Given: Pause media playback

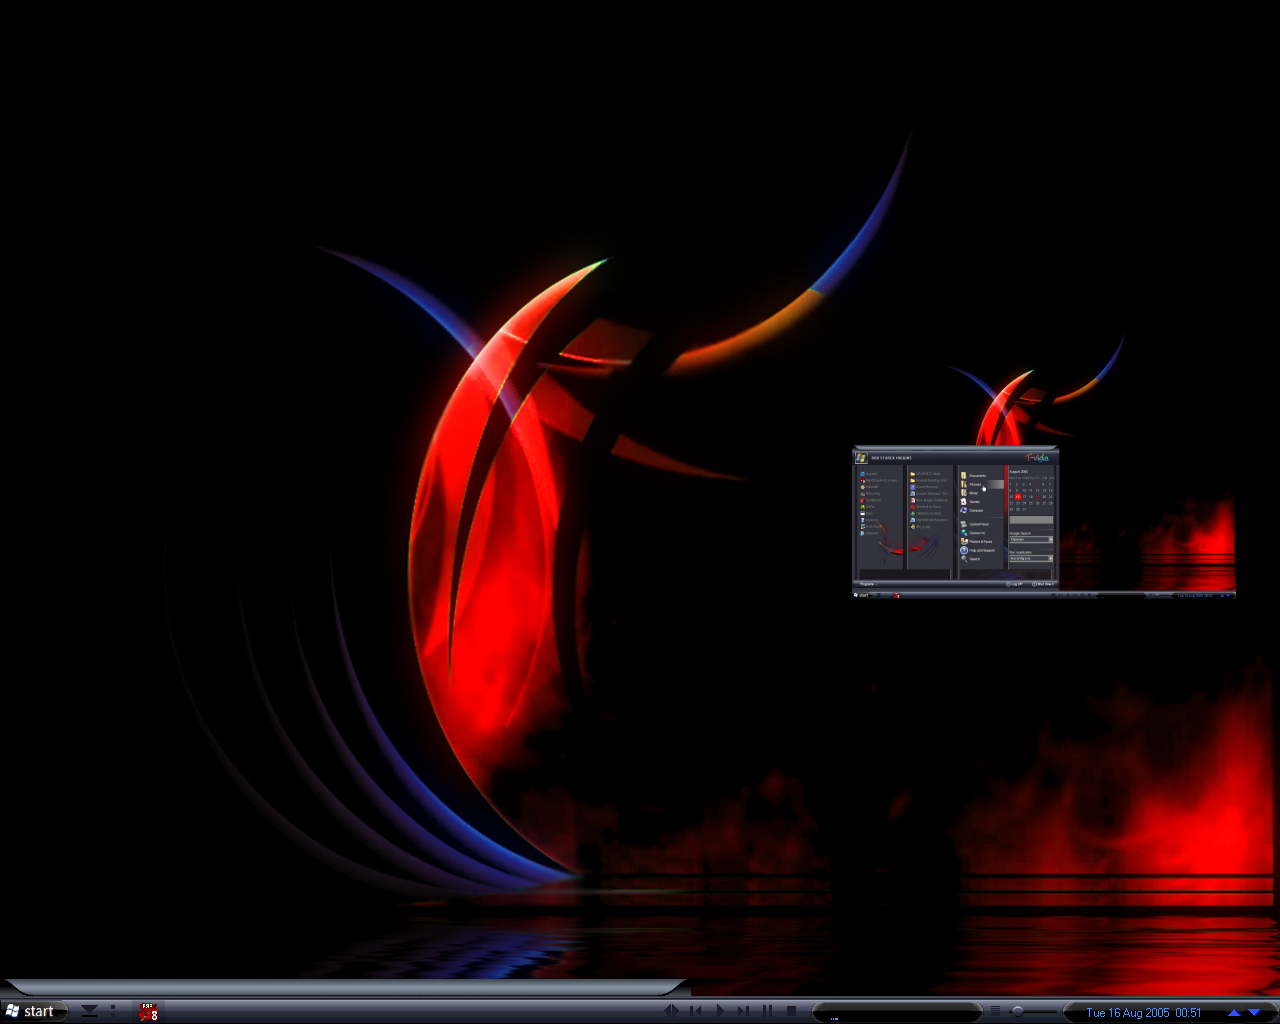Looking at the screenshot, I should coord(768,1011).
